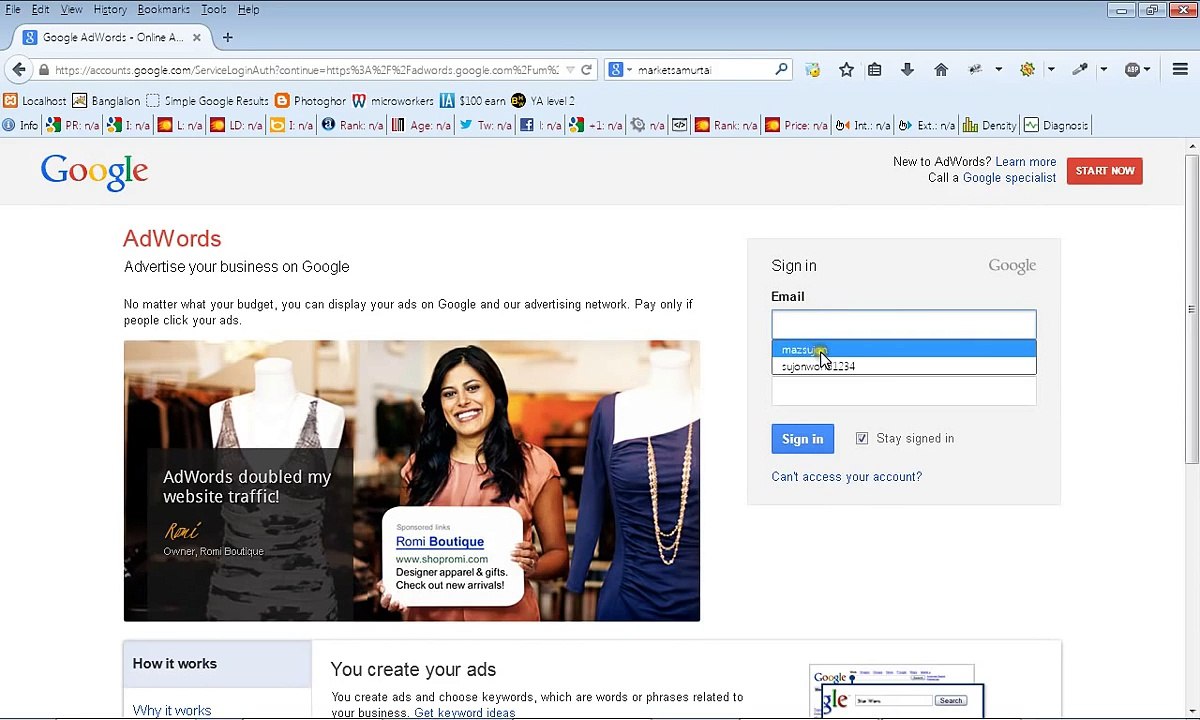1200x720 pixels.
Task: Open the View menu
Action: (x=71, y=9)
